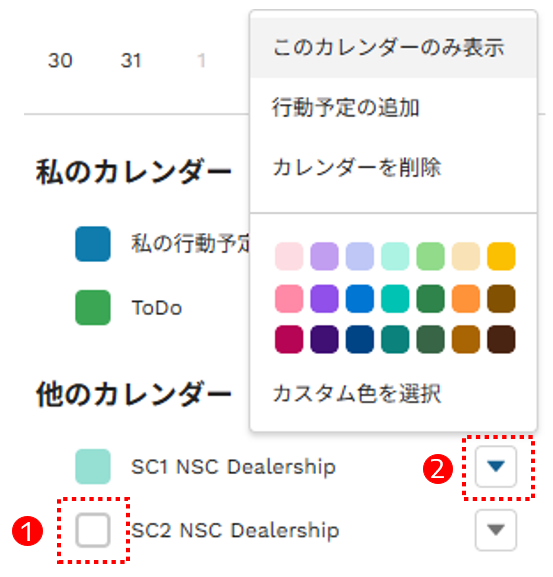Toggle the ToDo calendar green box
Viewport: 553px width, 577px height.
pyautogui.click(x=93, y=307)
